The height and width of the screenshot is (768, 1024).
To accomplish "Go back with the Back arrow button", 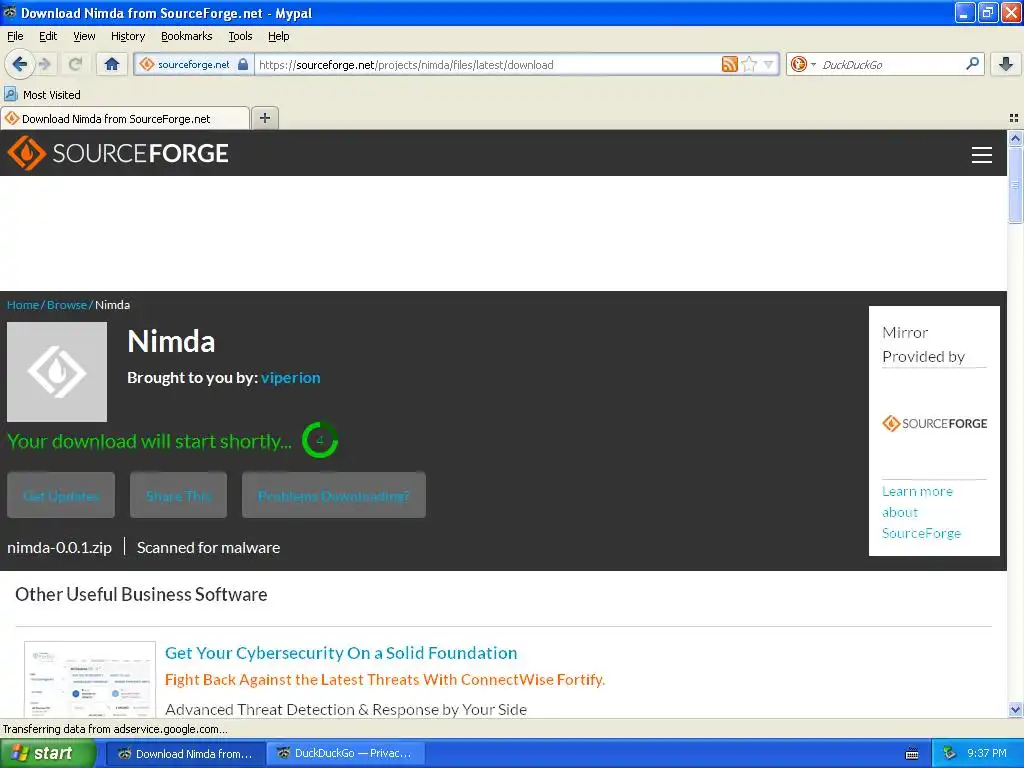I will pyautogui.click(x=19, y=64).
